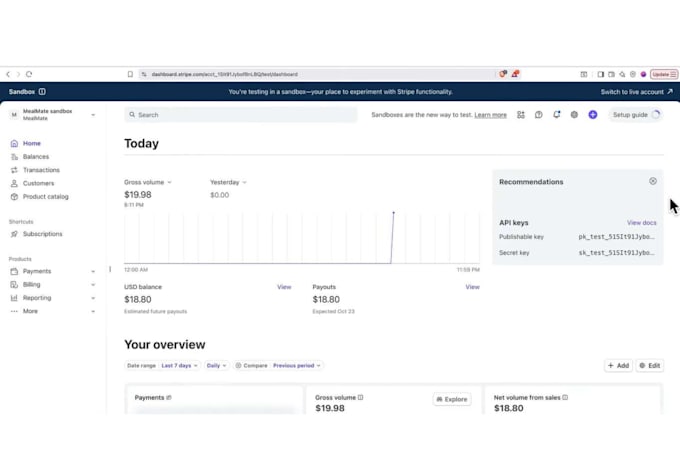Open the Last 7 days date range dropdown

[x=180, y=366]
